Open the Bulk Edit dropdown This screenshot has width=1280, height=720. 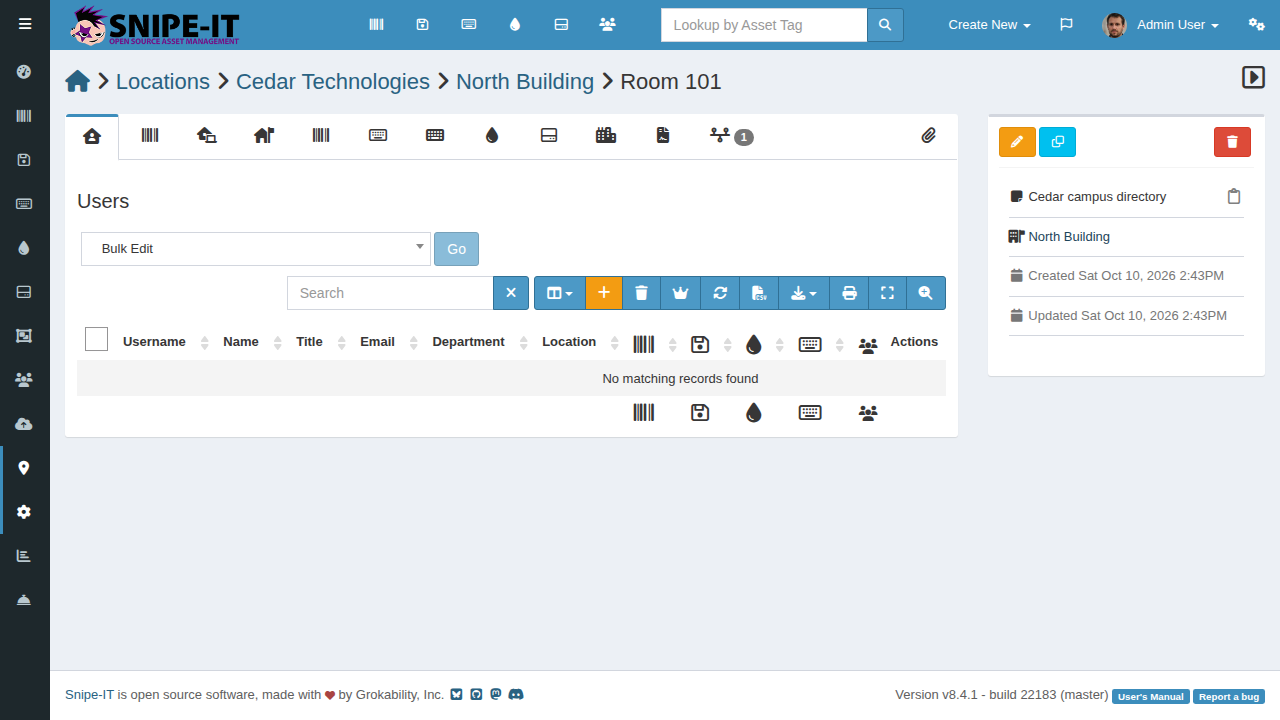(x=256, y=249)
